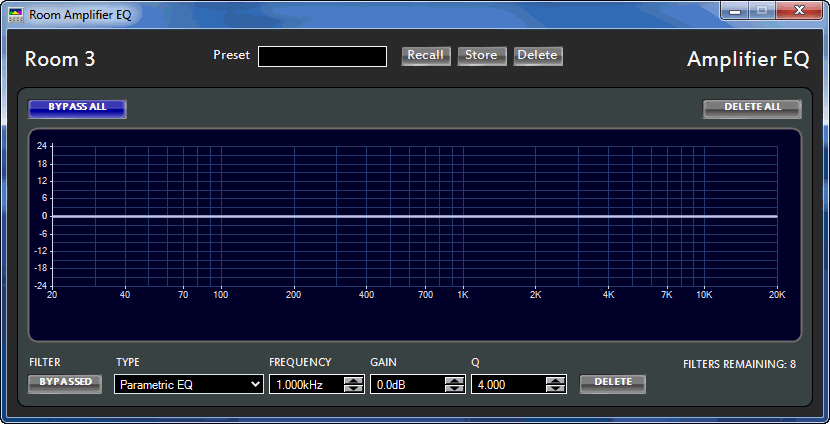Decrease frequency with the down arrow
The height and width of the screenshot is (424, 830).
353,389
